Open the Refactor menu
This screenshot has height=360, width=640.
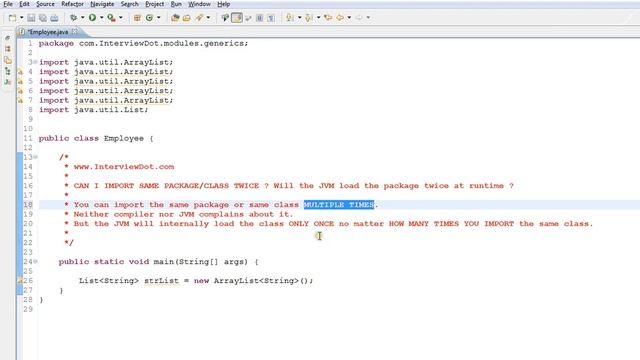72,4
